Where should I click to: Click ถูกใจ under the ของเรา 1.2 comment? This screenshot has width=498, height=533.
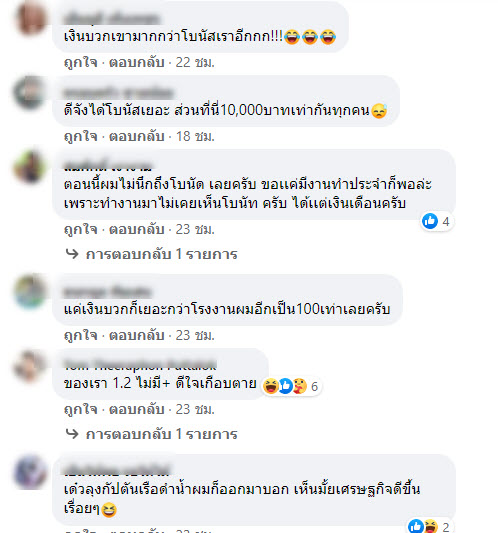click(x=81, y=409)
